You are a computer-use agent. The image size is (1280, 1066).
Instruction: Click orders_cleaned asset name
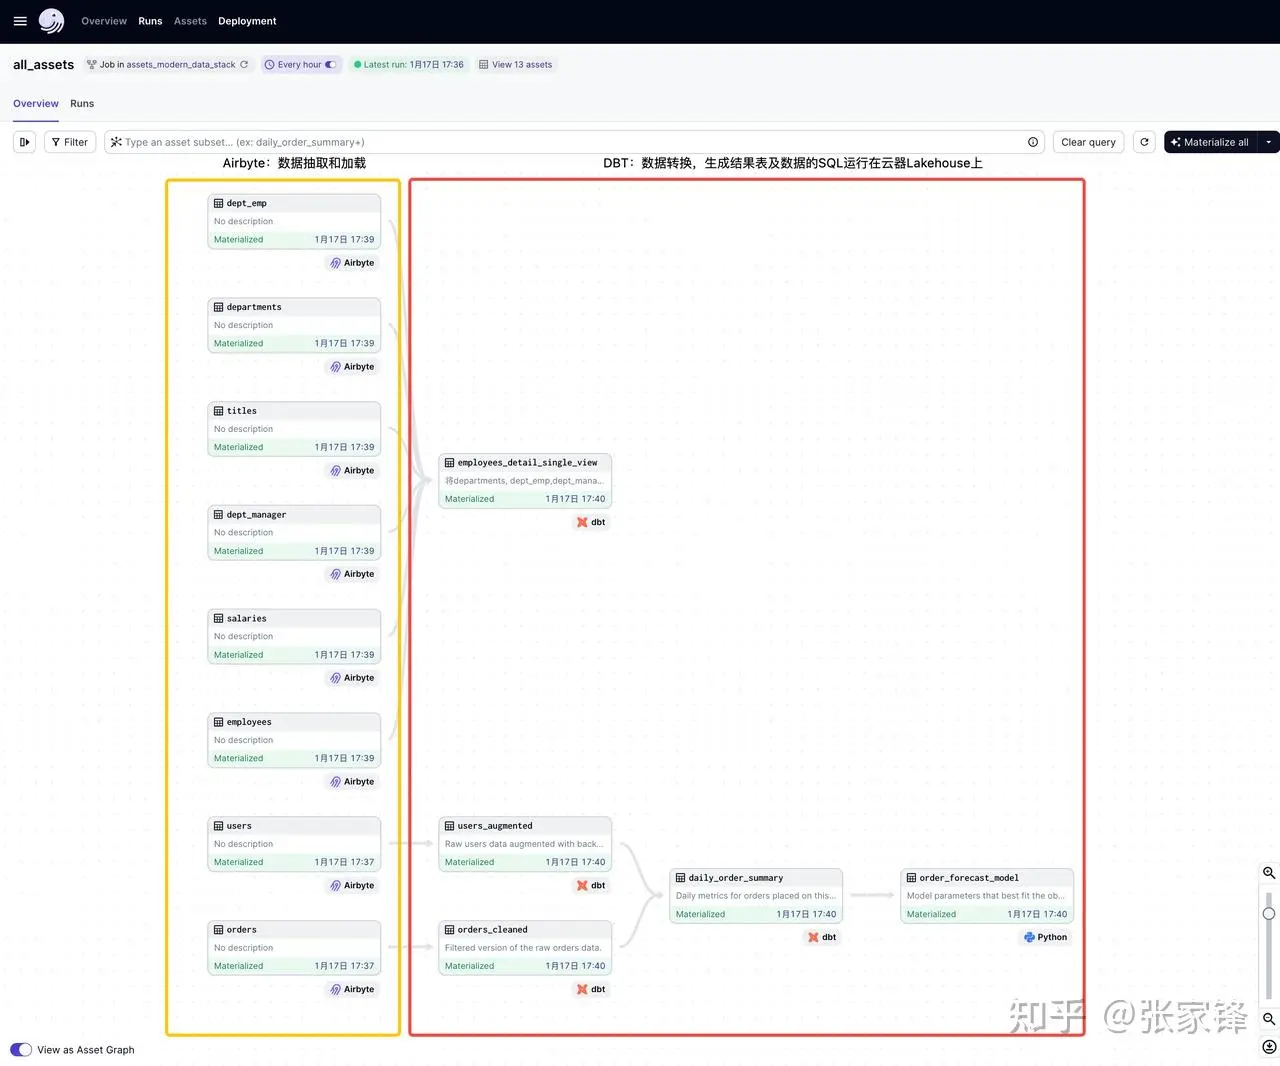492,930
